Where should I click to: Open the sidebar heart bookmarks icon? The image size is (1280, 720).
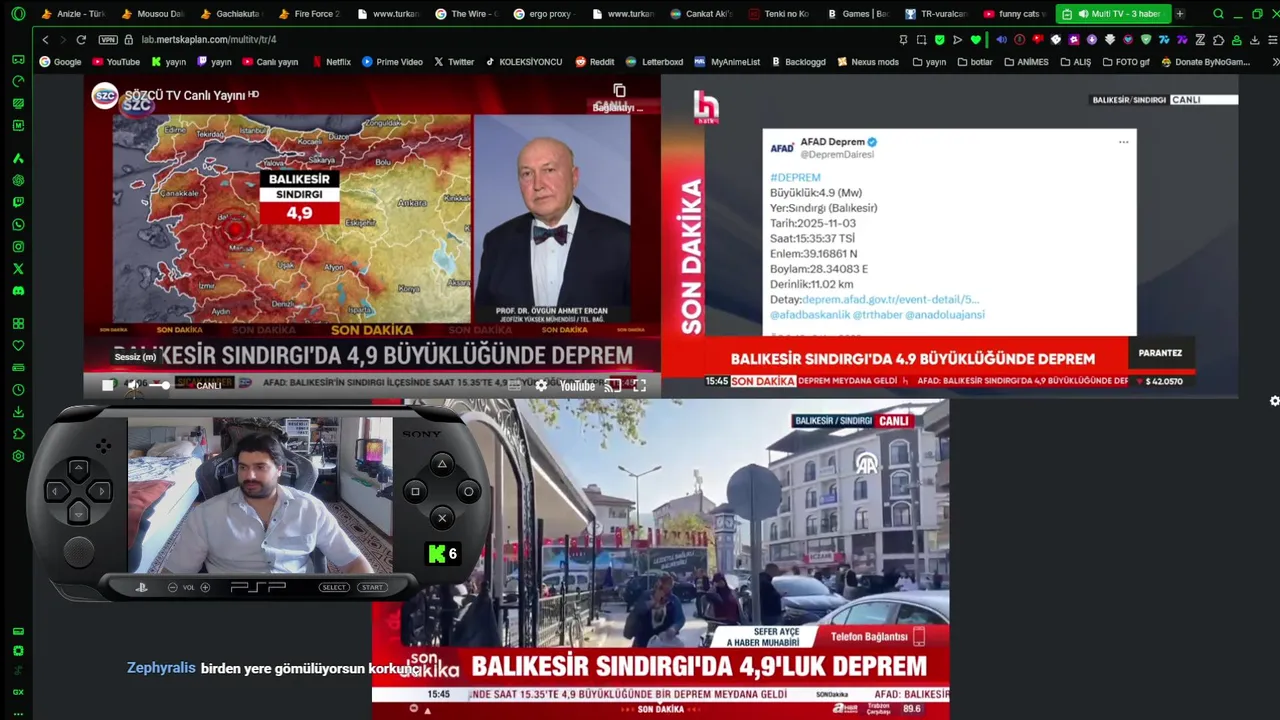pos(18,346)
